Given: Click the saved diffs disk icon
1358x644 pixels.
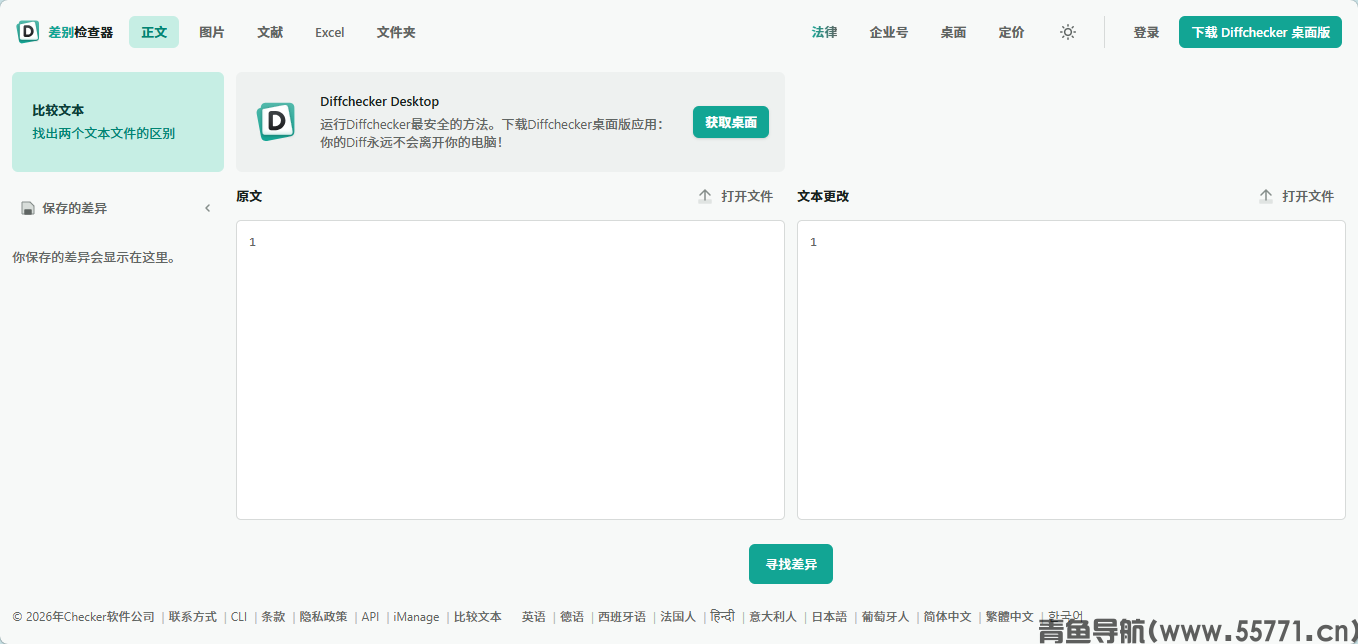Looking at the screenshot, I should [28, 208].
